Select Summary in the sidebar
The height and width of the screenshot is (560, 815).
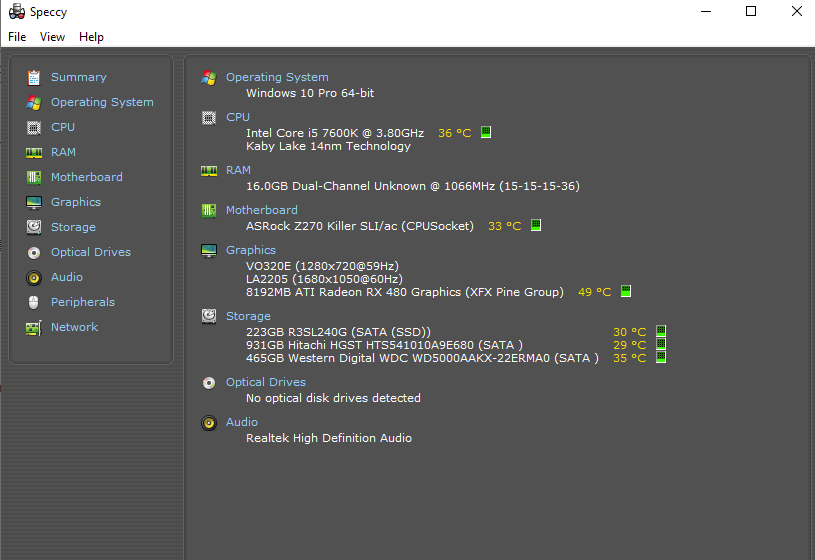(x=78, y=77)
